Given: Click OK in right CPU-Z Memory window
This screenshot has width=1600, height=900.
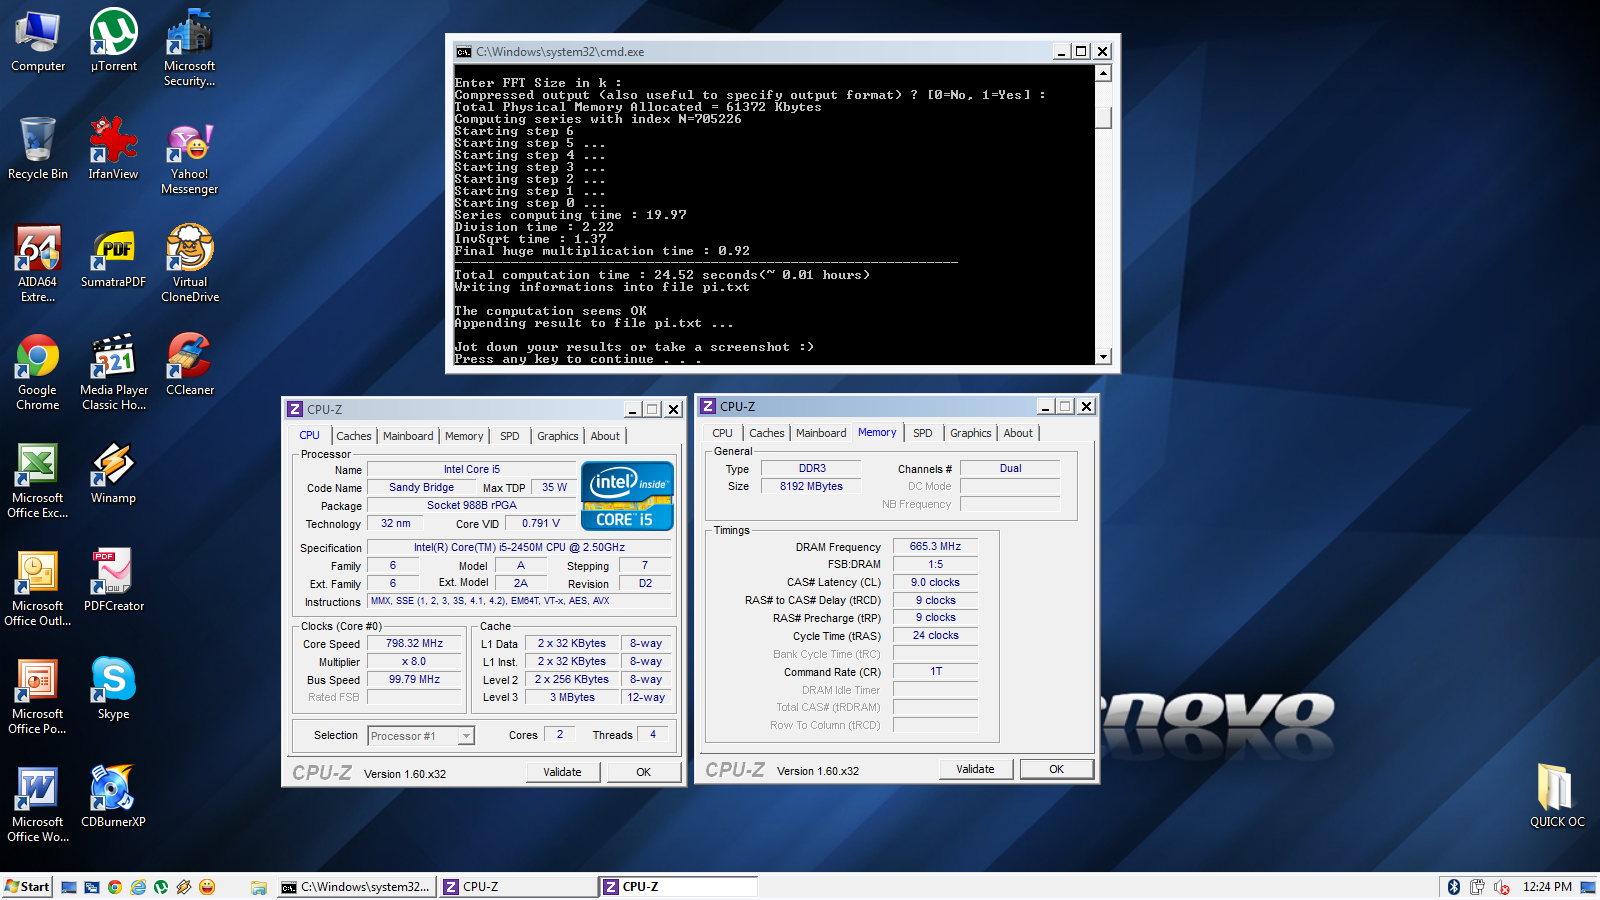Looking at the screenshot, I should (1056, 769).
